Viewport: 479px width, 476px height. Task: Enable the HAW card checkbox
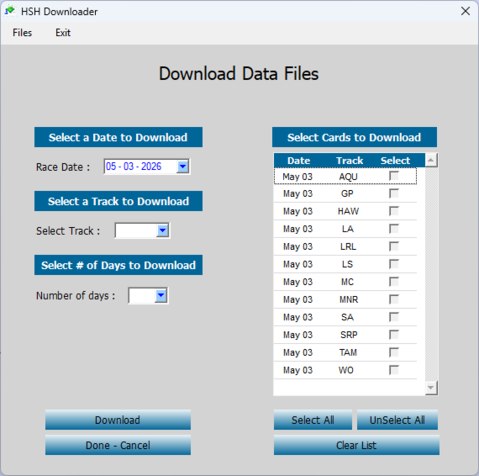coord(394,211)
